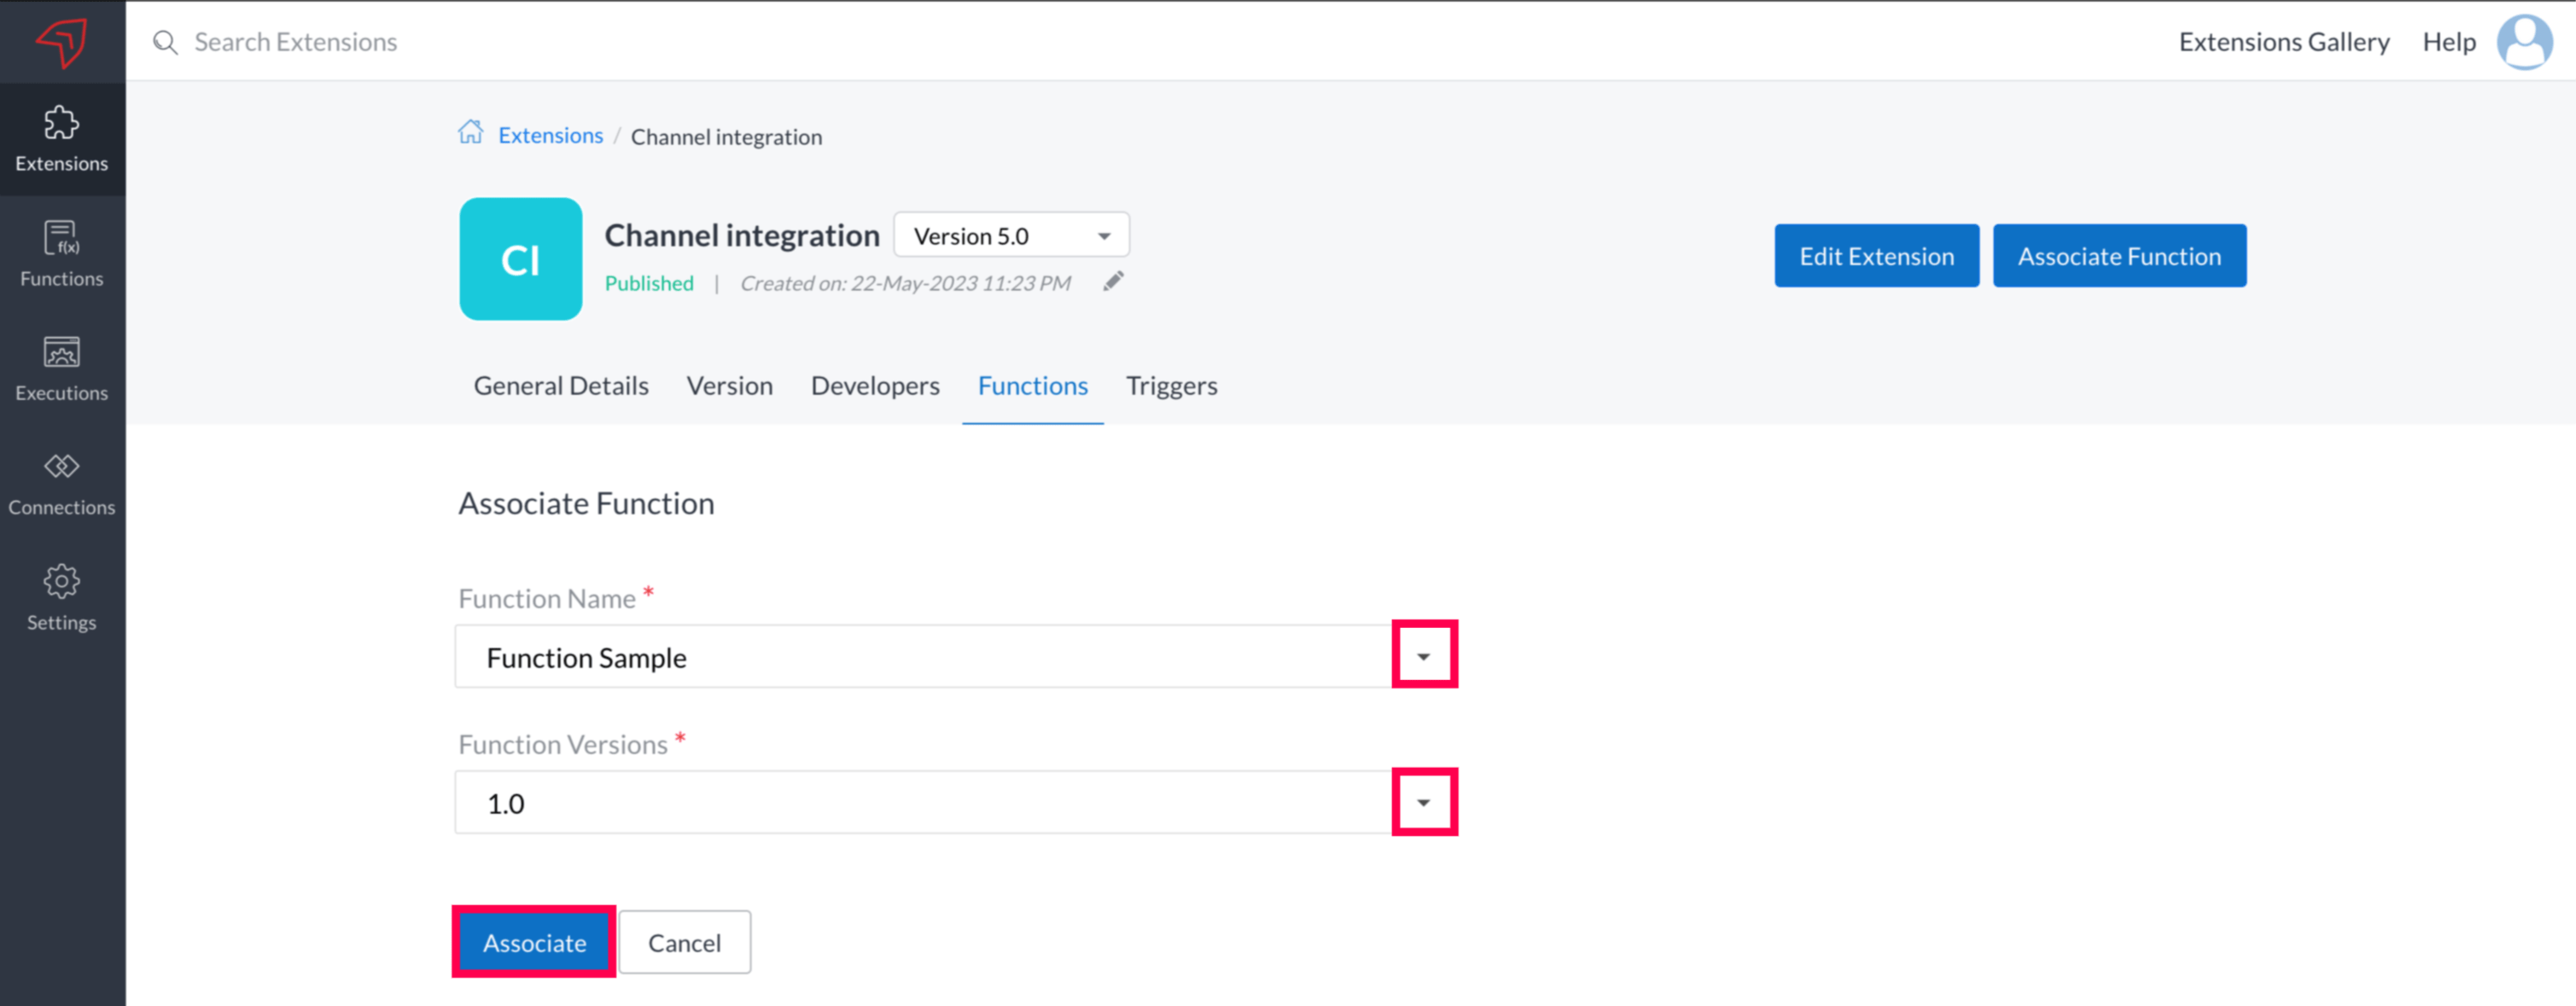This screenshot has width=2576, height=1006.
Task: Expand the Function Name dropdown arrow
Action: pos(1423,656)
